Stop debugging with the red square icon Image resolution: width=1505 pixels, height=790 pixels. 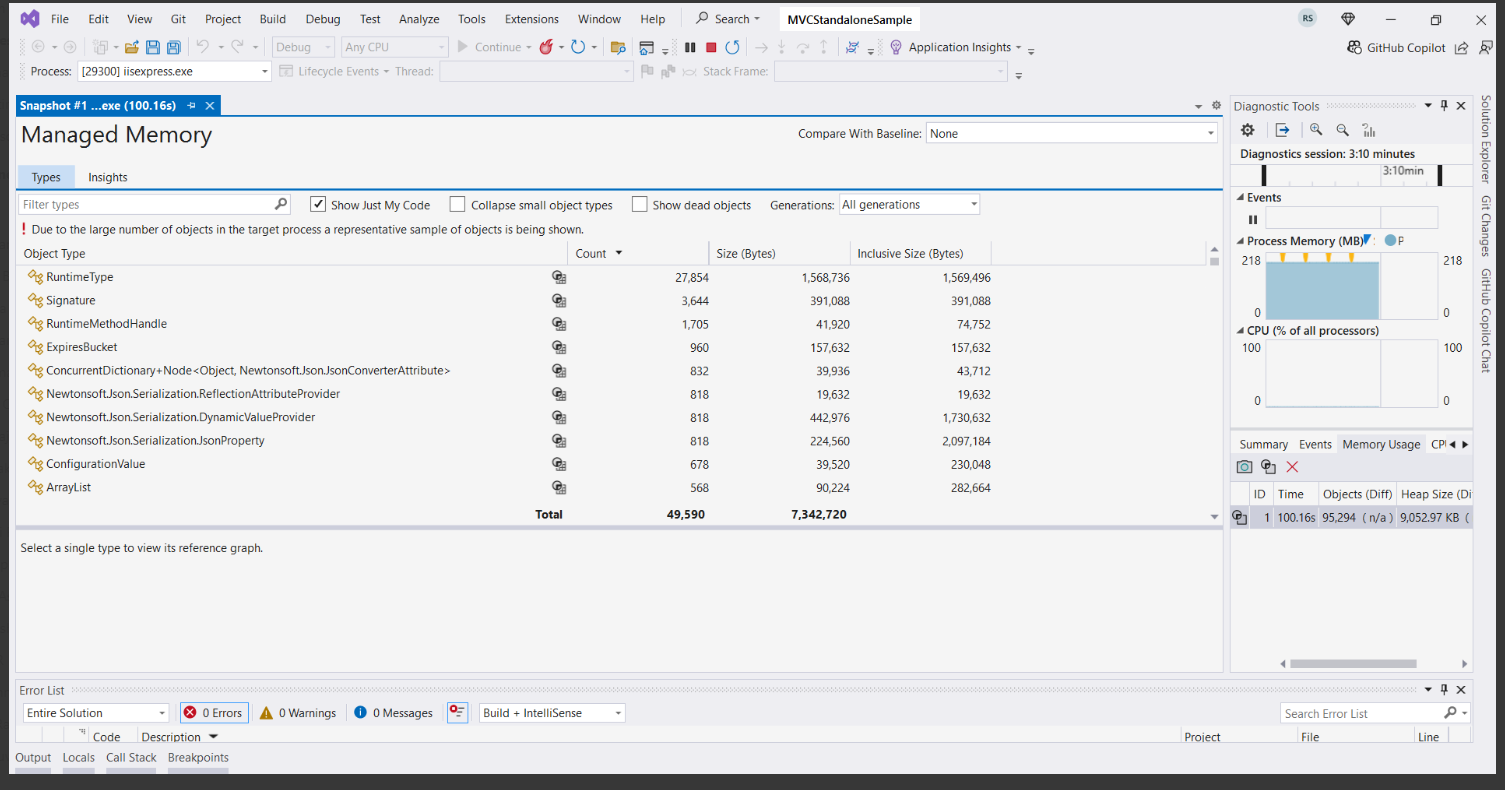pos(712,47)
